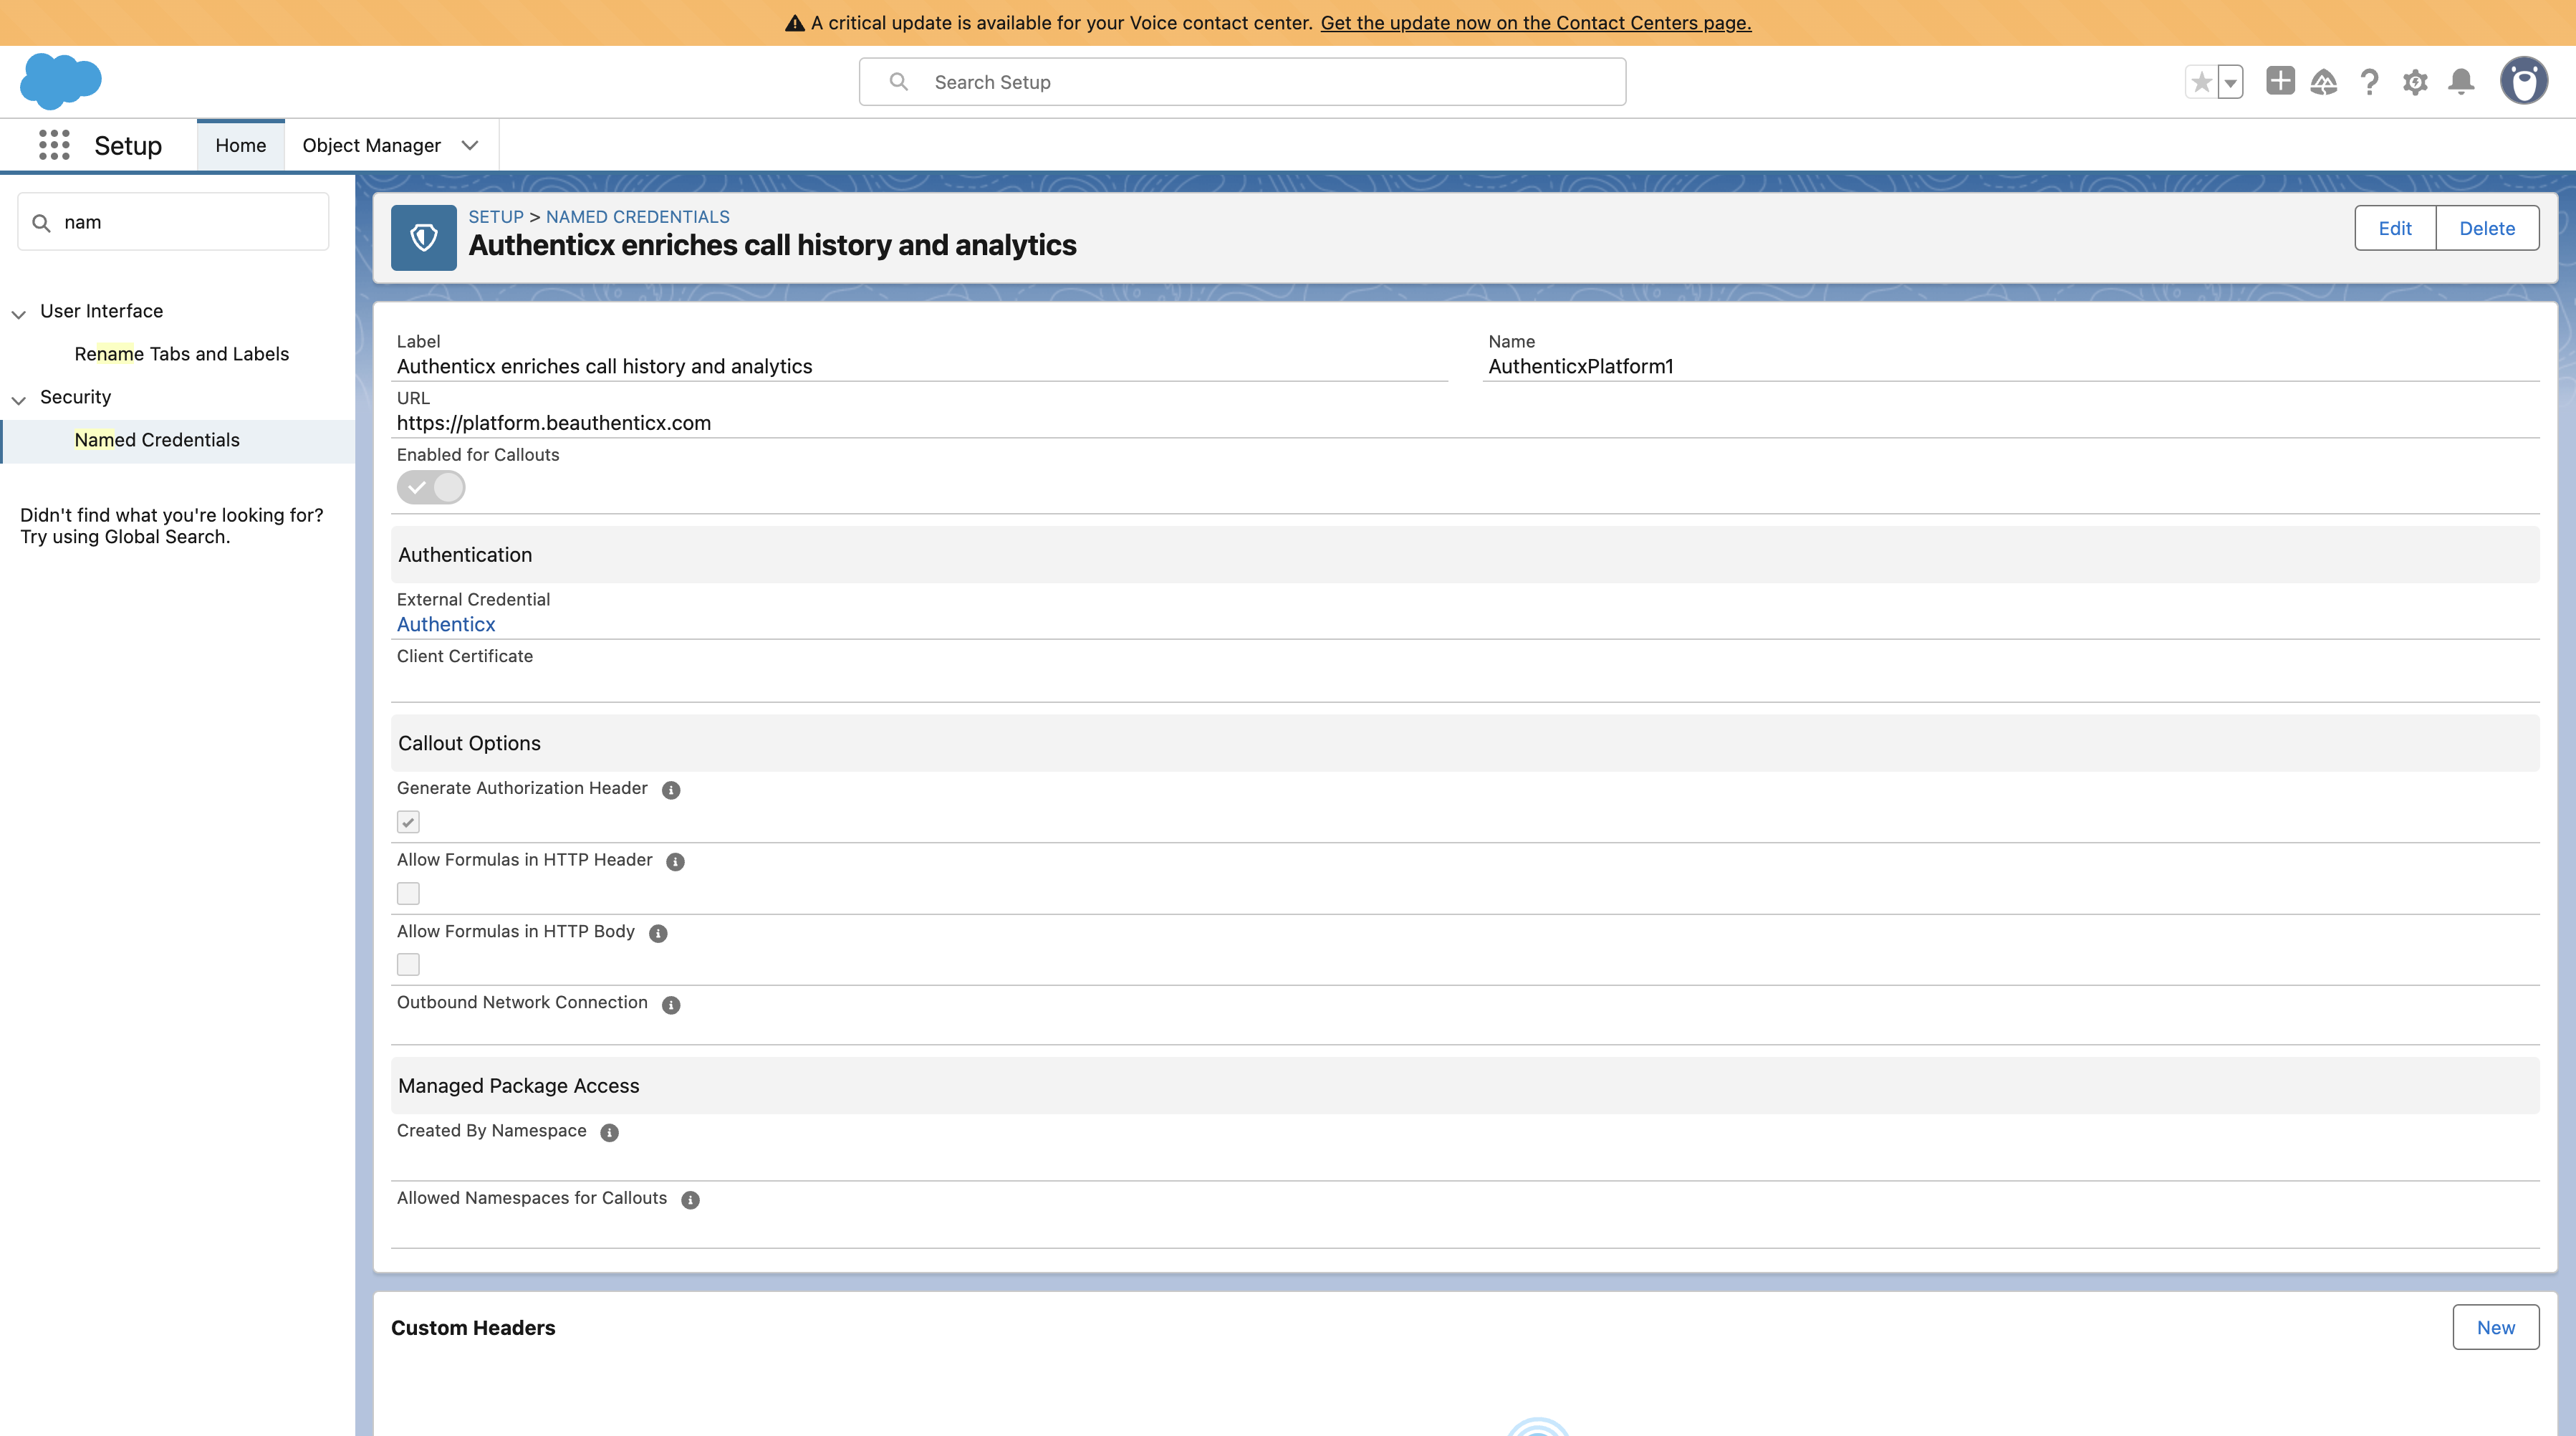Viewport: 2576px width, 1436px height.
Task: Click the Custom Headers title
Action: click(473, 1328)
